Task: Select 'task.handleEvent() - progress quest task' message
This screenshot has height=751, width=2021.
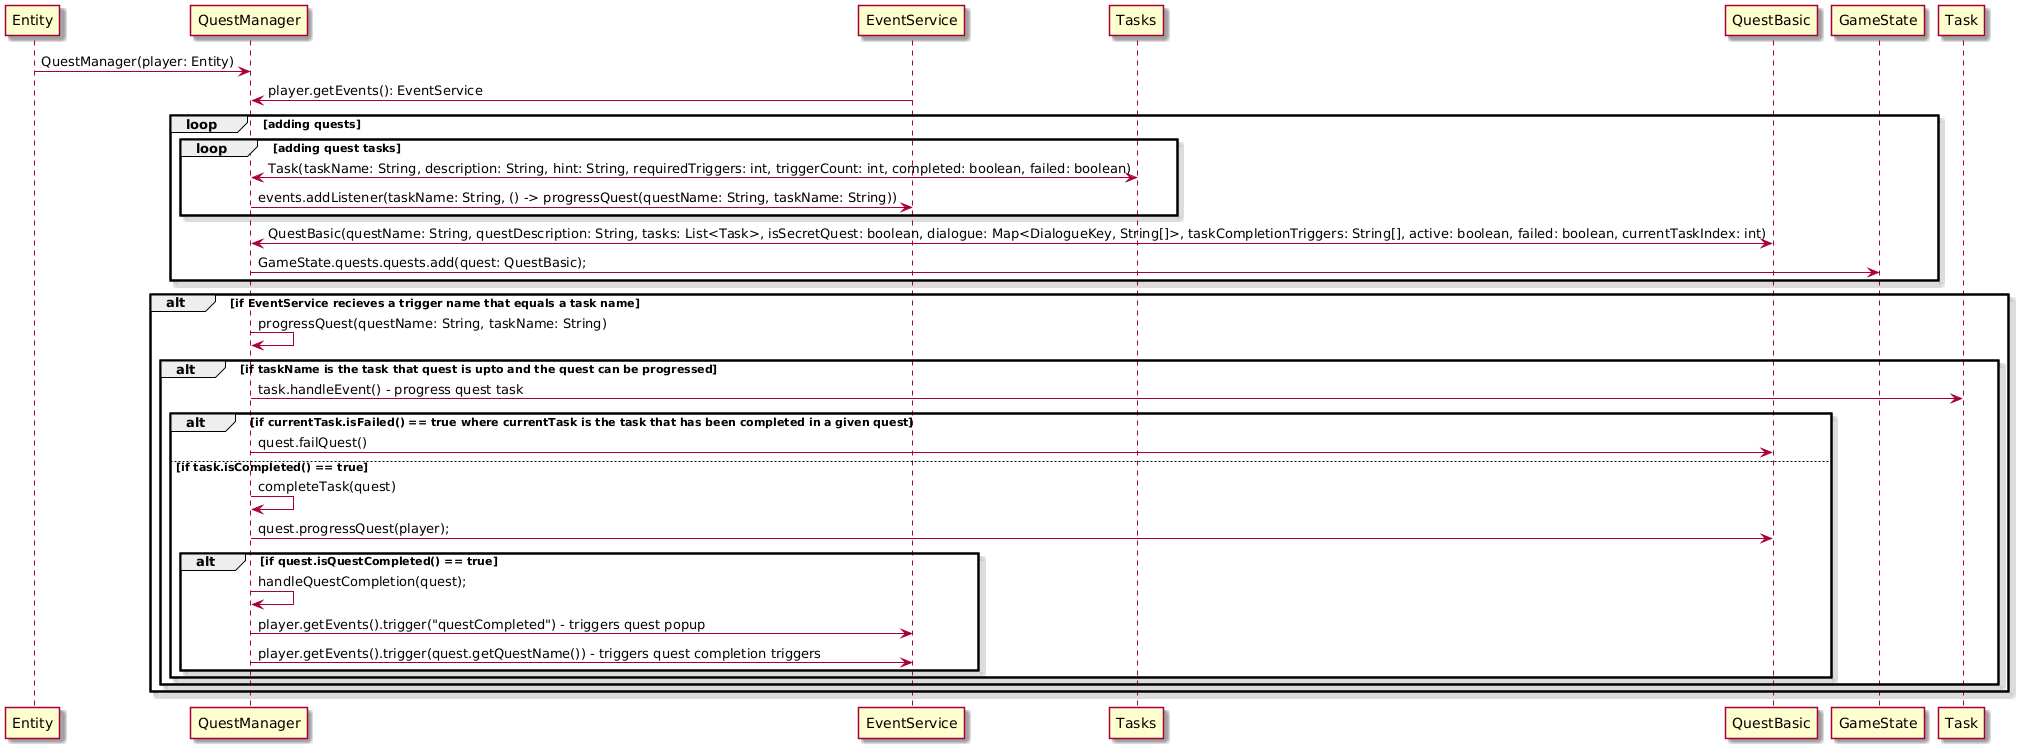Action: [390, 390]
